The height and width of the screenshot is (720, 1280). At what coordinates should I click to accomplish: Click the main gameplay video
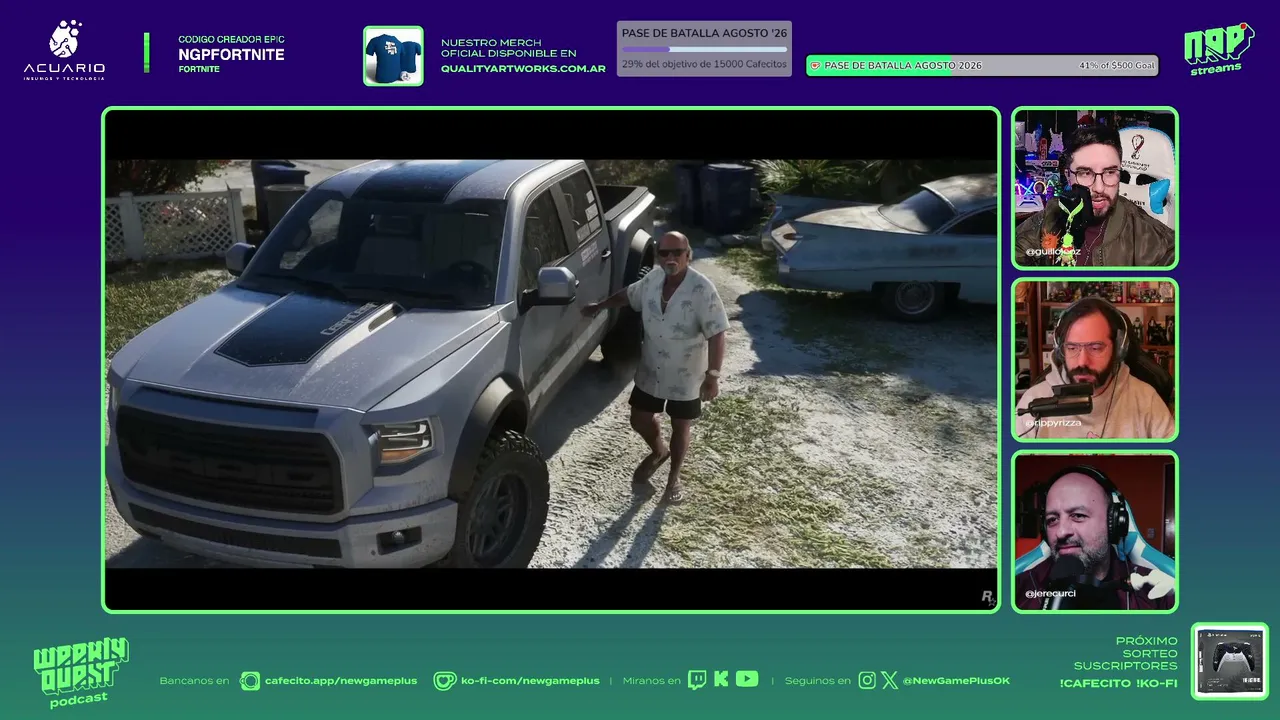[x=551, y=360]
